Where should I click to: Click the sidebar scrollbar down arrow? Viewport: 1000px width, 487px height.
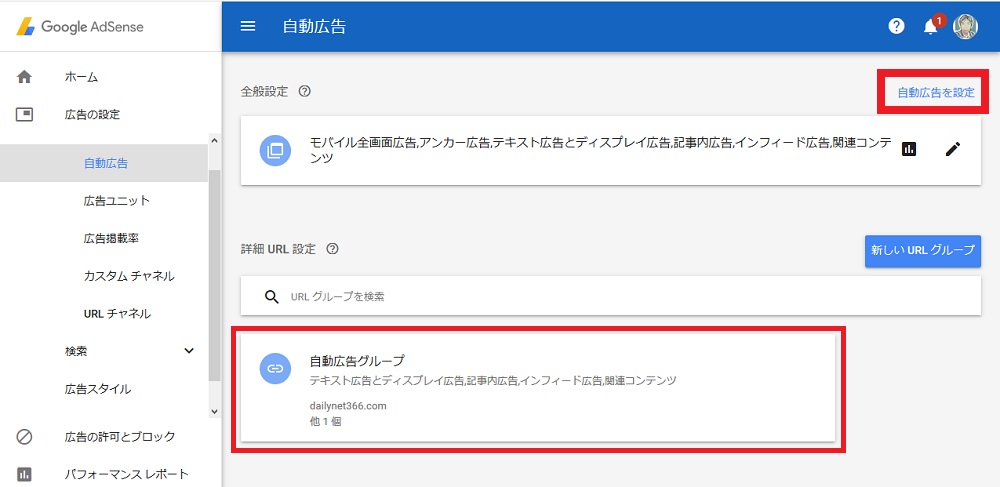[214, 412]
